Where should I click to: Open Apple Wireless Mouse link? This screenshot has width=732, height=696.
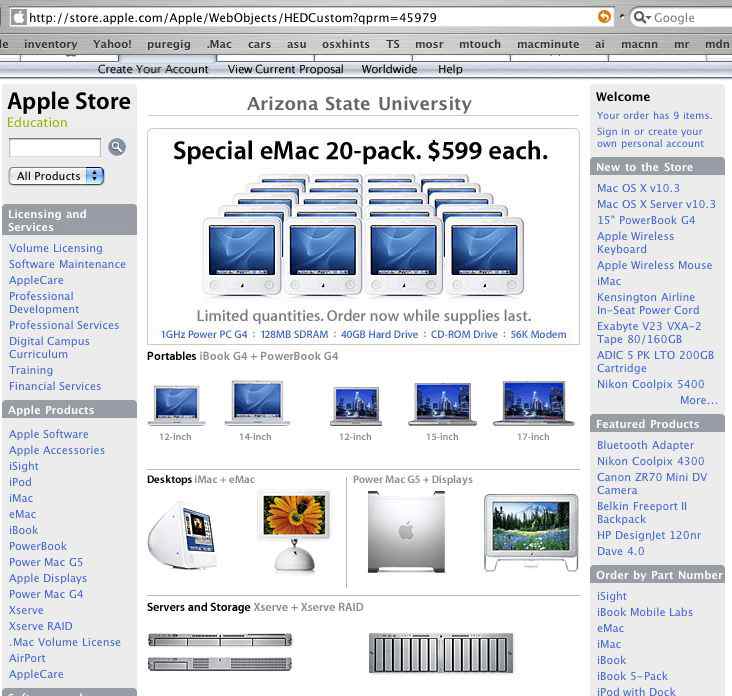click(655, 265)
